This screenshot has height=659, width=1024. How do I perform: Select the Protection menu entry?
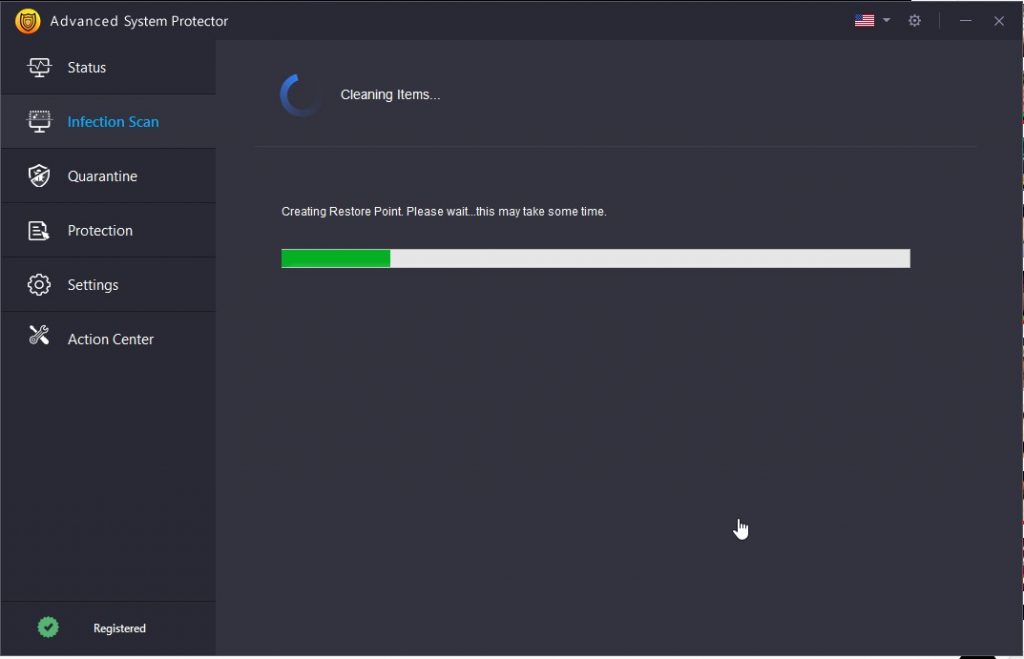[100, 229]
